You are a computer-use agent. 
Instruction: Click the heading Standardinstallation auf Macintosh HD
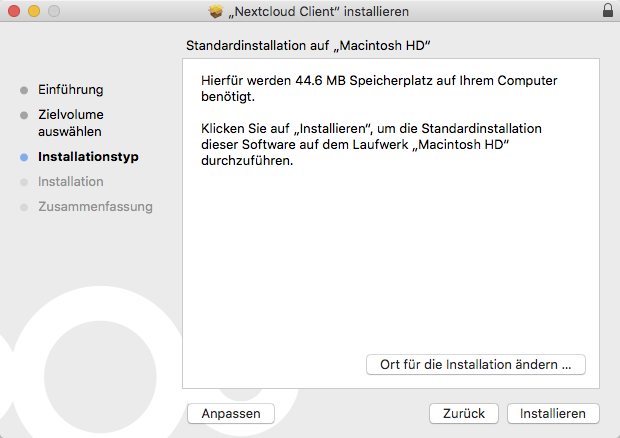(308, 45)
